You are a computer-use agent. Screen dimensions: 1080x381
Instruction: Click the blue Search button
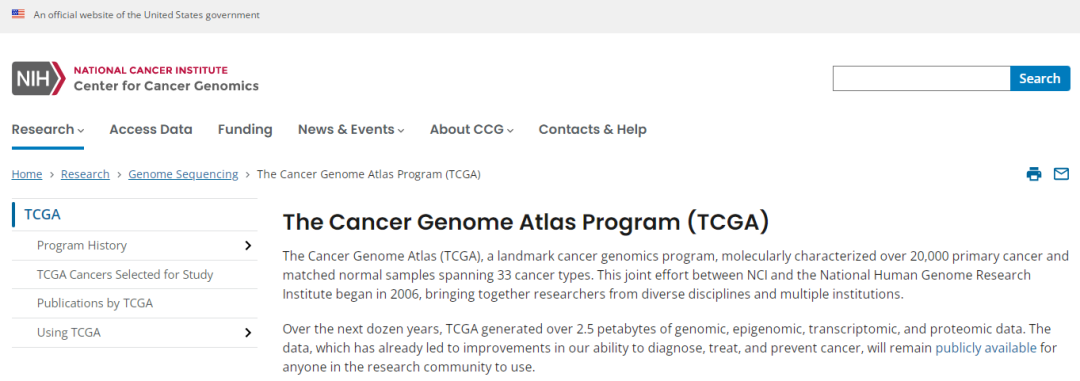tap(1040, 79)
